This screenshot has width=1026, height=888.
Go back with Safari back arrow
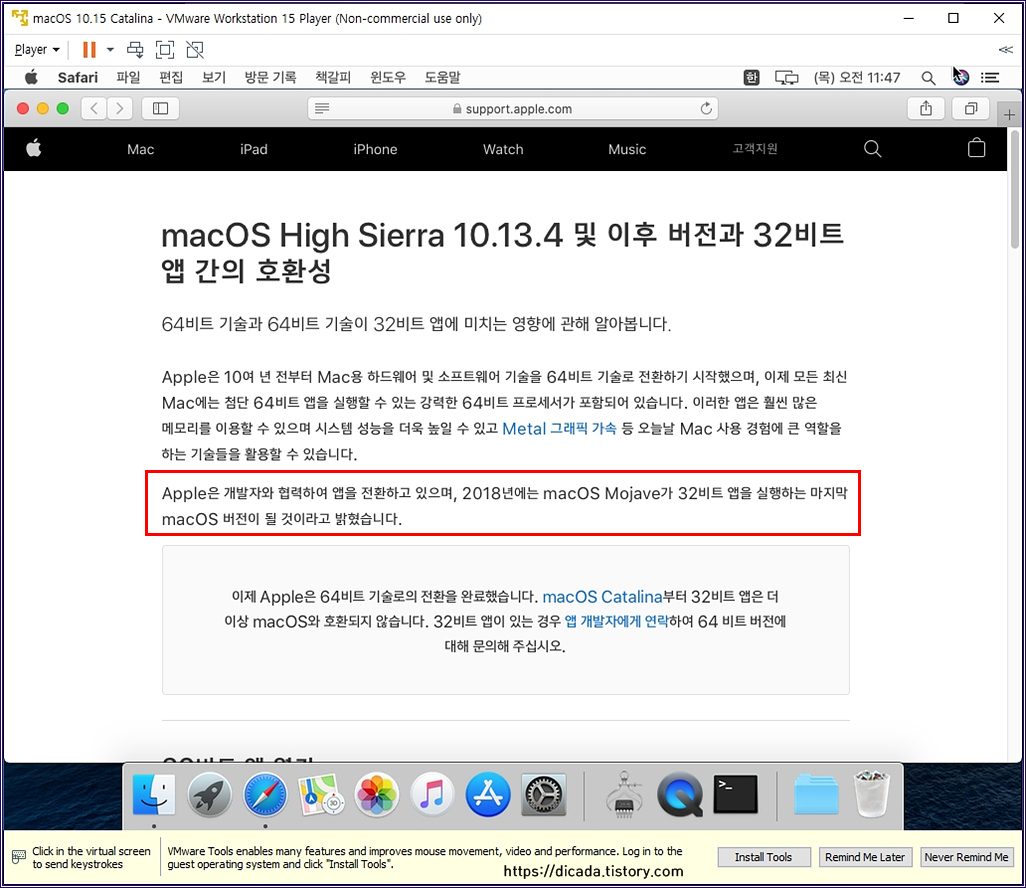pyautogui.click(x=94, y=108)
